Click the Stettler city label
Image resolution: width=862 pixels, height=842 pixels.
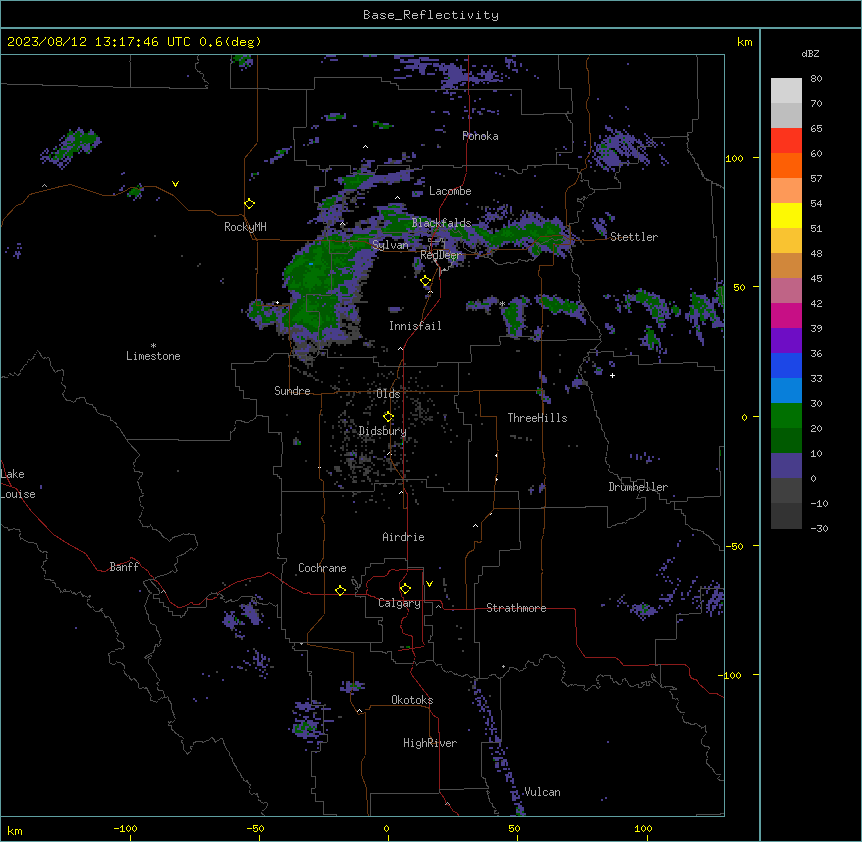[634, 237]
